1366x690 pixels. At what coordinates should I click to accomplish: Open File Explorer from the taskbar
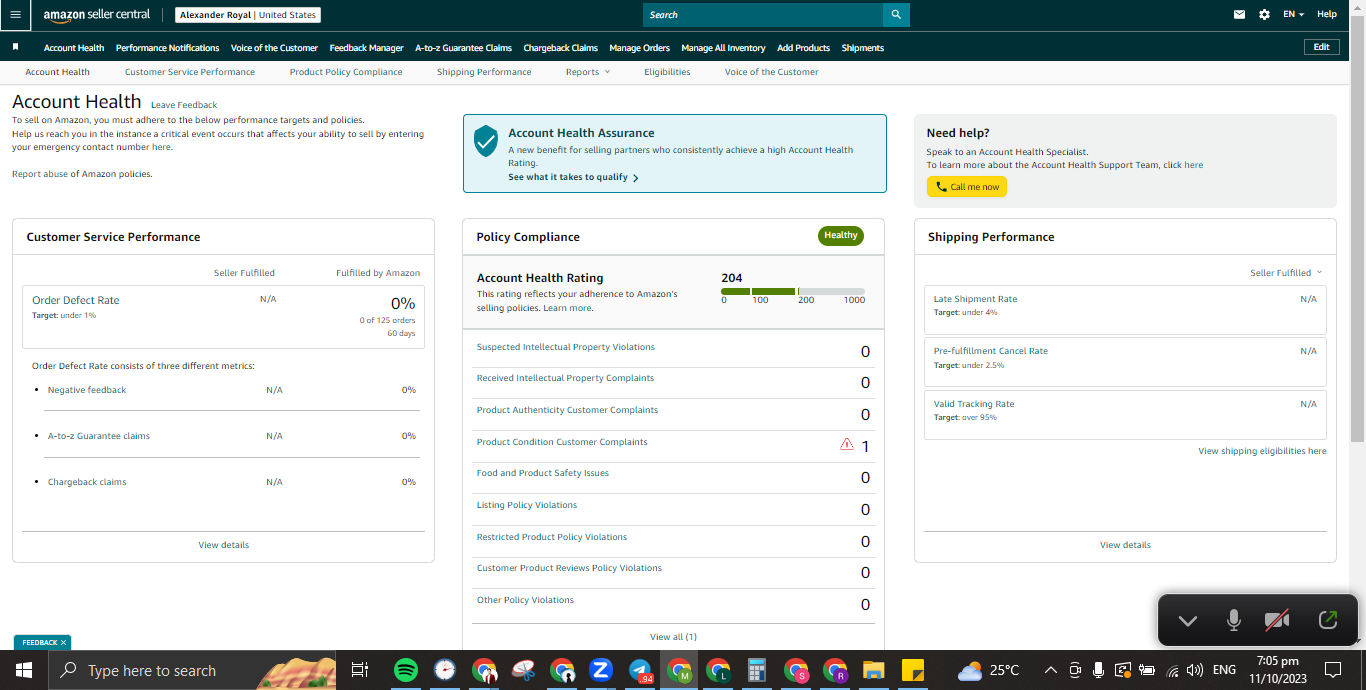874,670
